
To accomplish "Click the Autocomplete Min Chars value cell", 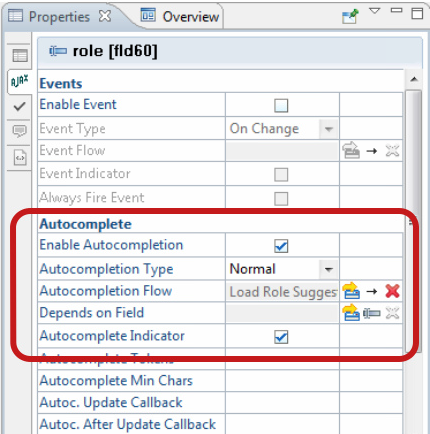I will point(282,381).
